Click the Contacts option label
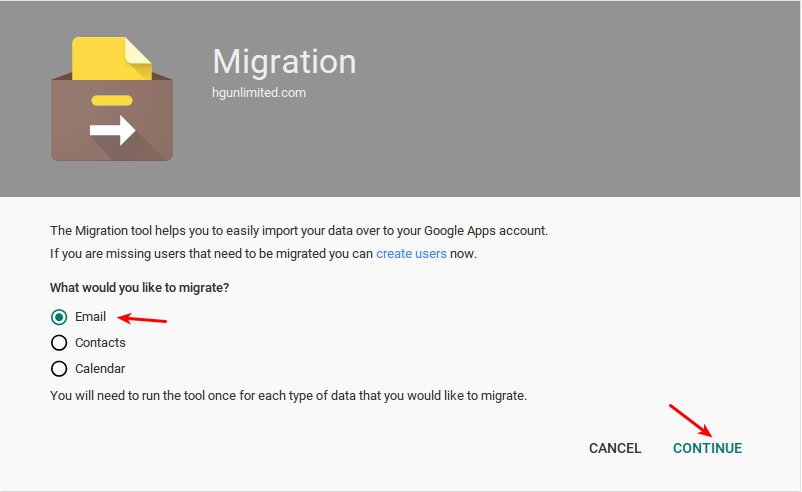 click(x=100, y=343)
